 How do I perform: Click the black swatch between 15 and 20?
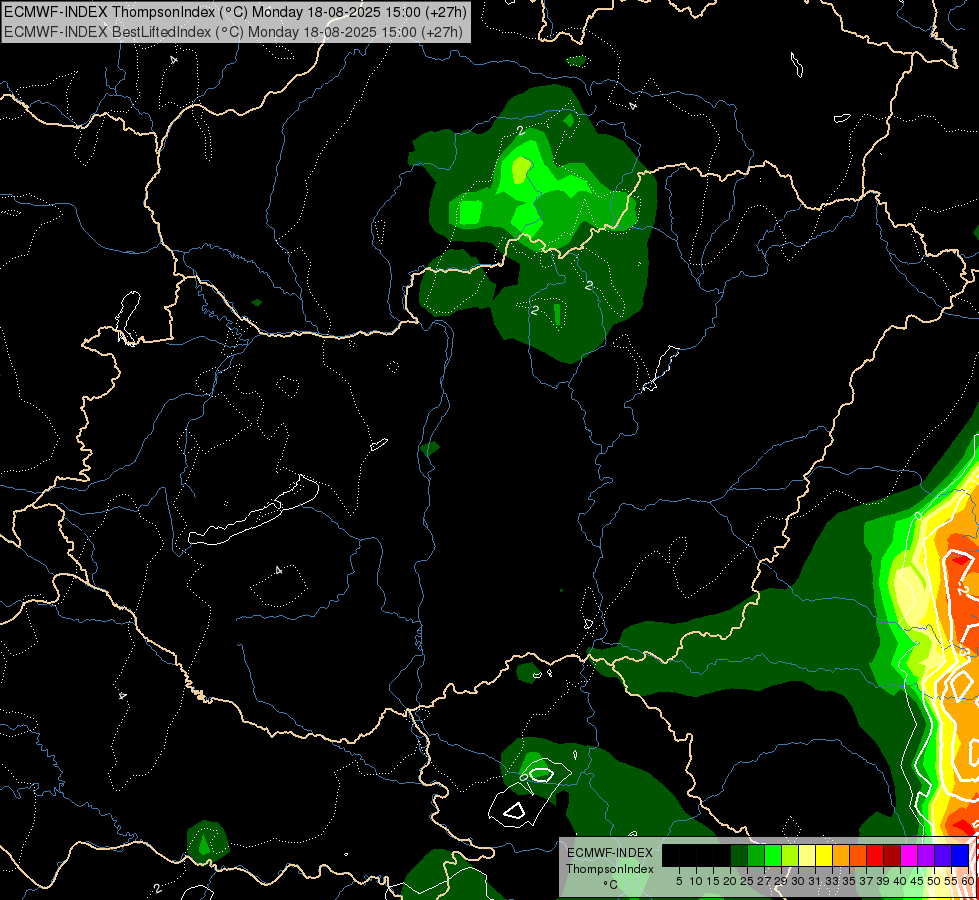pyautogui.click(x=722, y=855)
